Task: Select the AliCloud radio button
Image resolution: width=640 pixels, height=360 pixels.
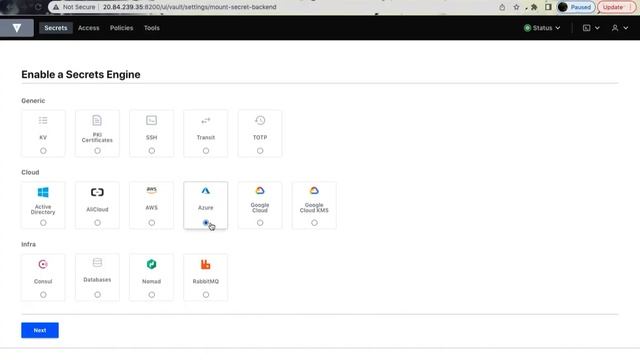Action: 97,223
